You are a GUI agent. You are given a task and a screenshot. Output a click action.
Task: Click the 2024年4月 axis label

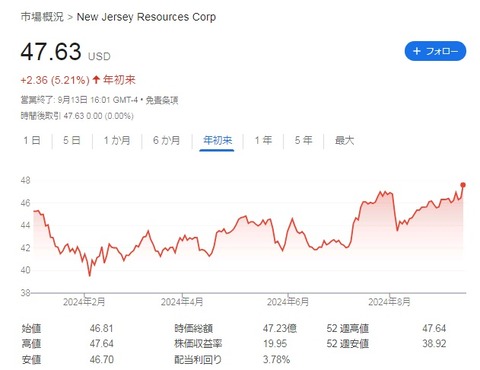(182, 302)
